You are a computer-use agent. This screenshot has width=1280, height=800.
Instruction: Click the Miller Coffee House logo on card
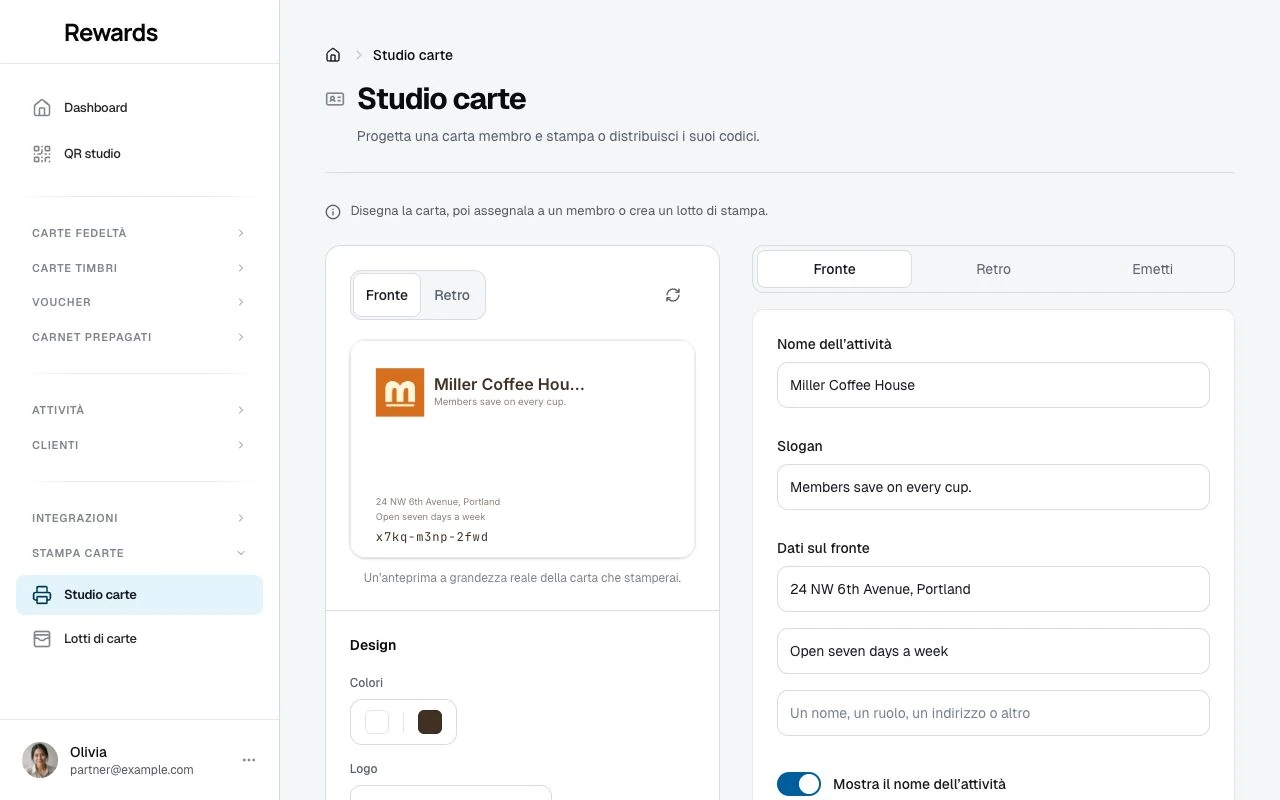[x=400, y=392]
